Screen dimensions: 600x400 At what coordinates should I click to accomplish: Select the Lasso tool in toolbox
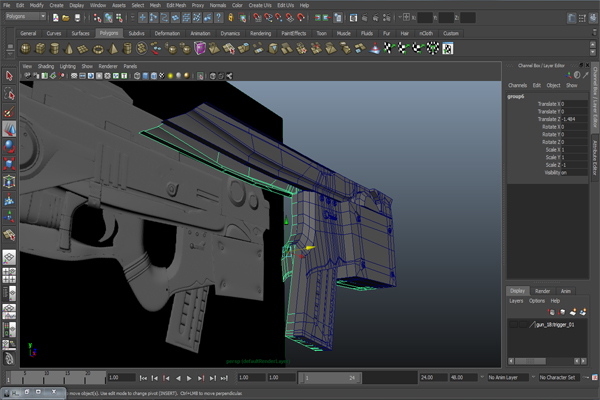point(9,93)
